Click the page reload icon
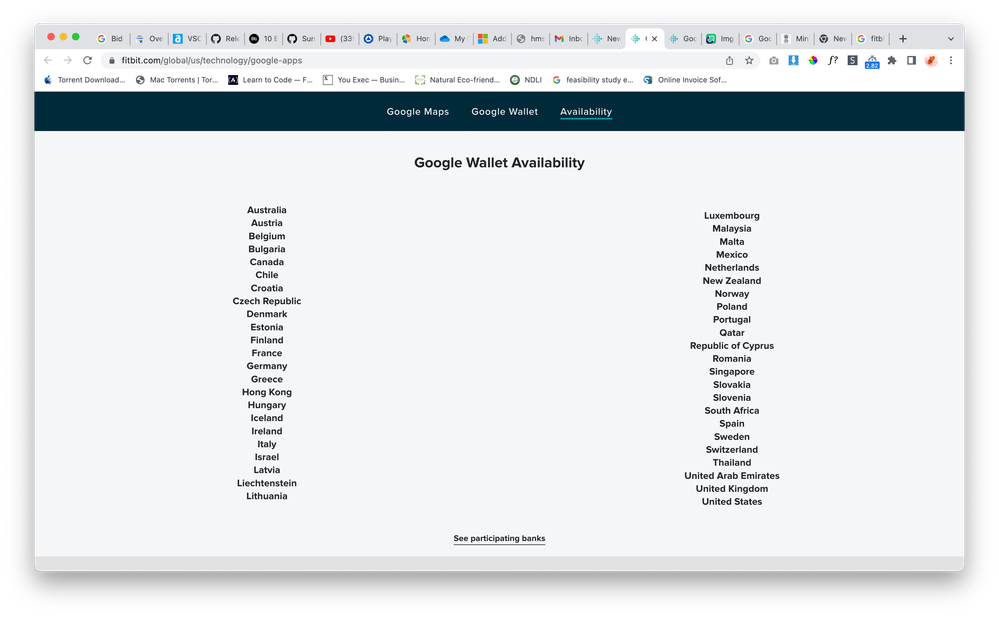This screenshot has height=617, width=999. pyautogui.click(x=87, y=60)
